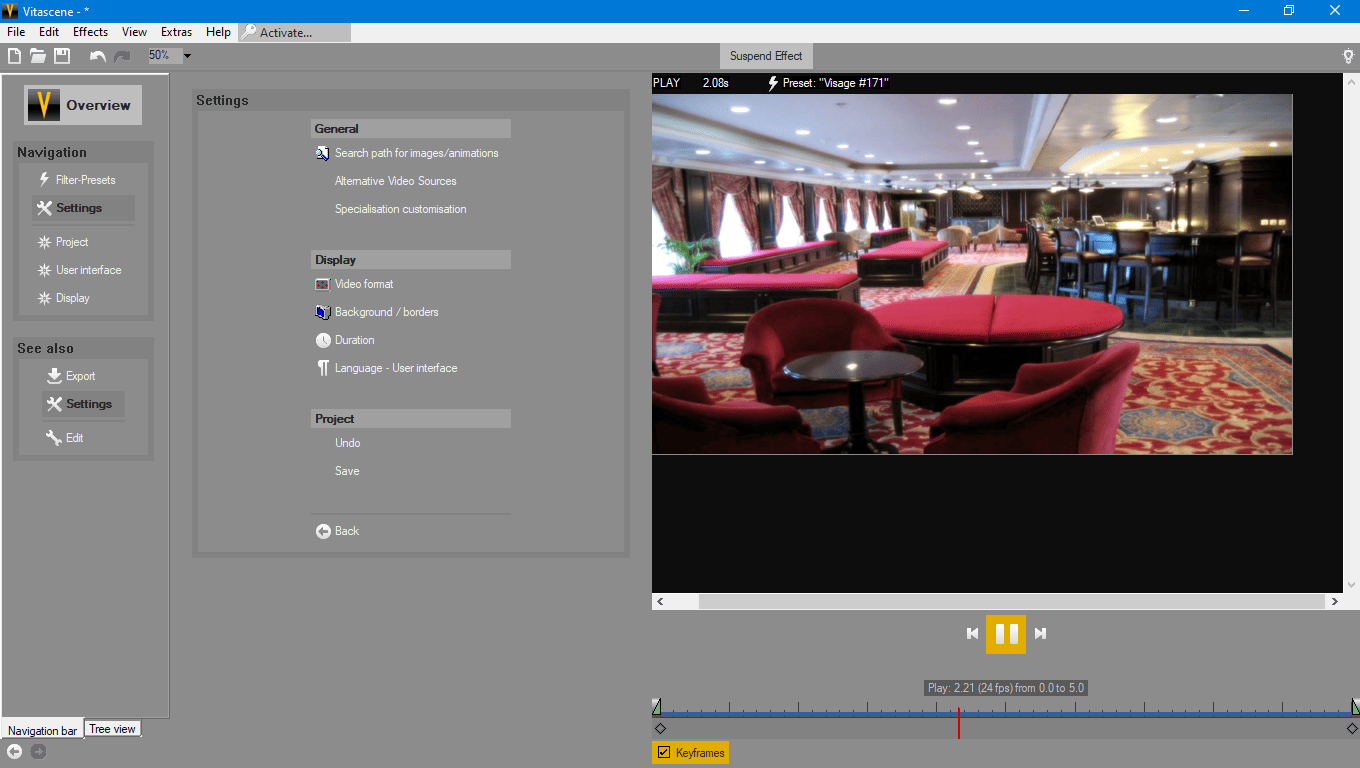Click the red playhead on timeline
Image resolution: width=1360 pixels, height=768 pixels.
958,723
